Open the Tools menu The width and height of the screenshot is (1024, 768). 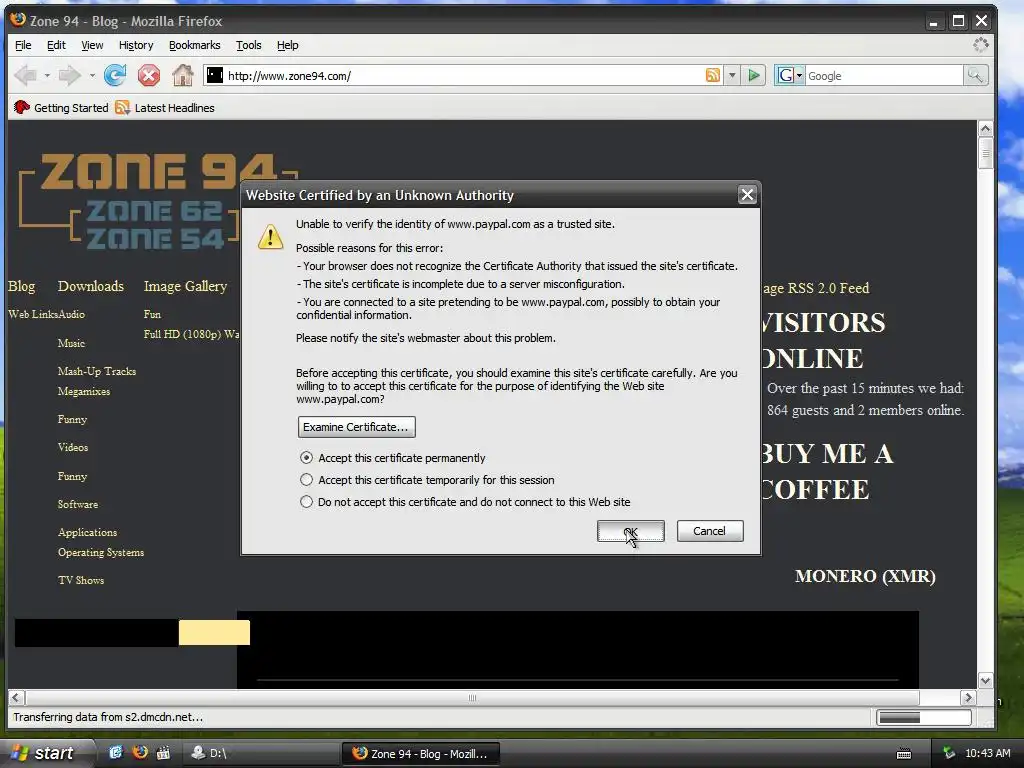[248, 45]
